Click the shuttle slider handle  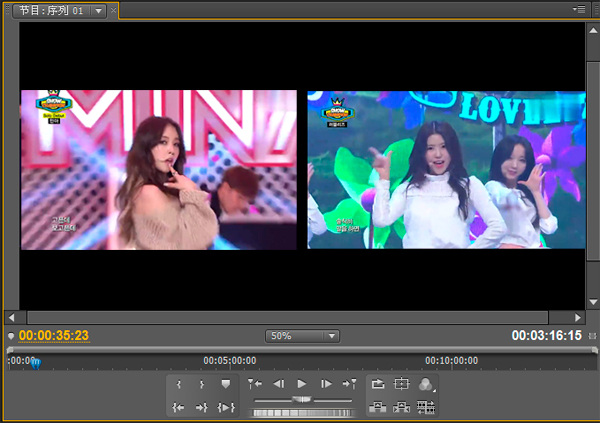(302, 400)
